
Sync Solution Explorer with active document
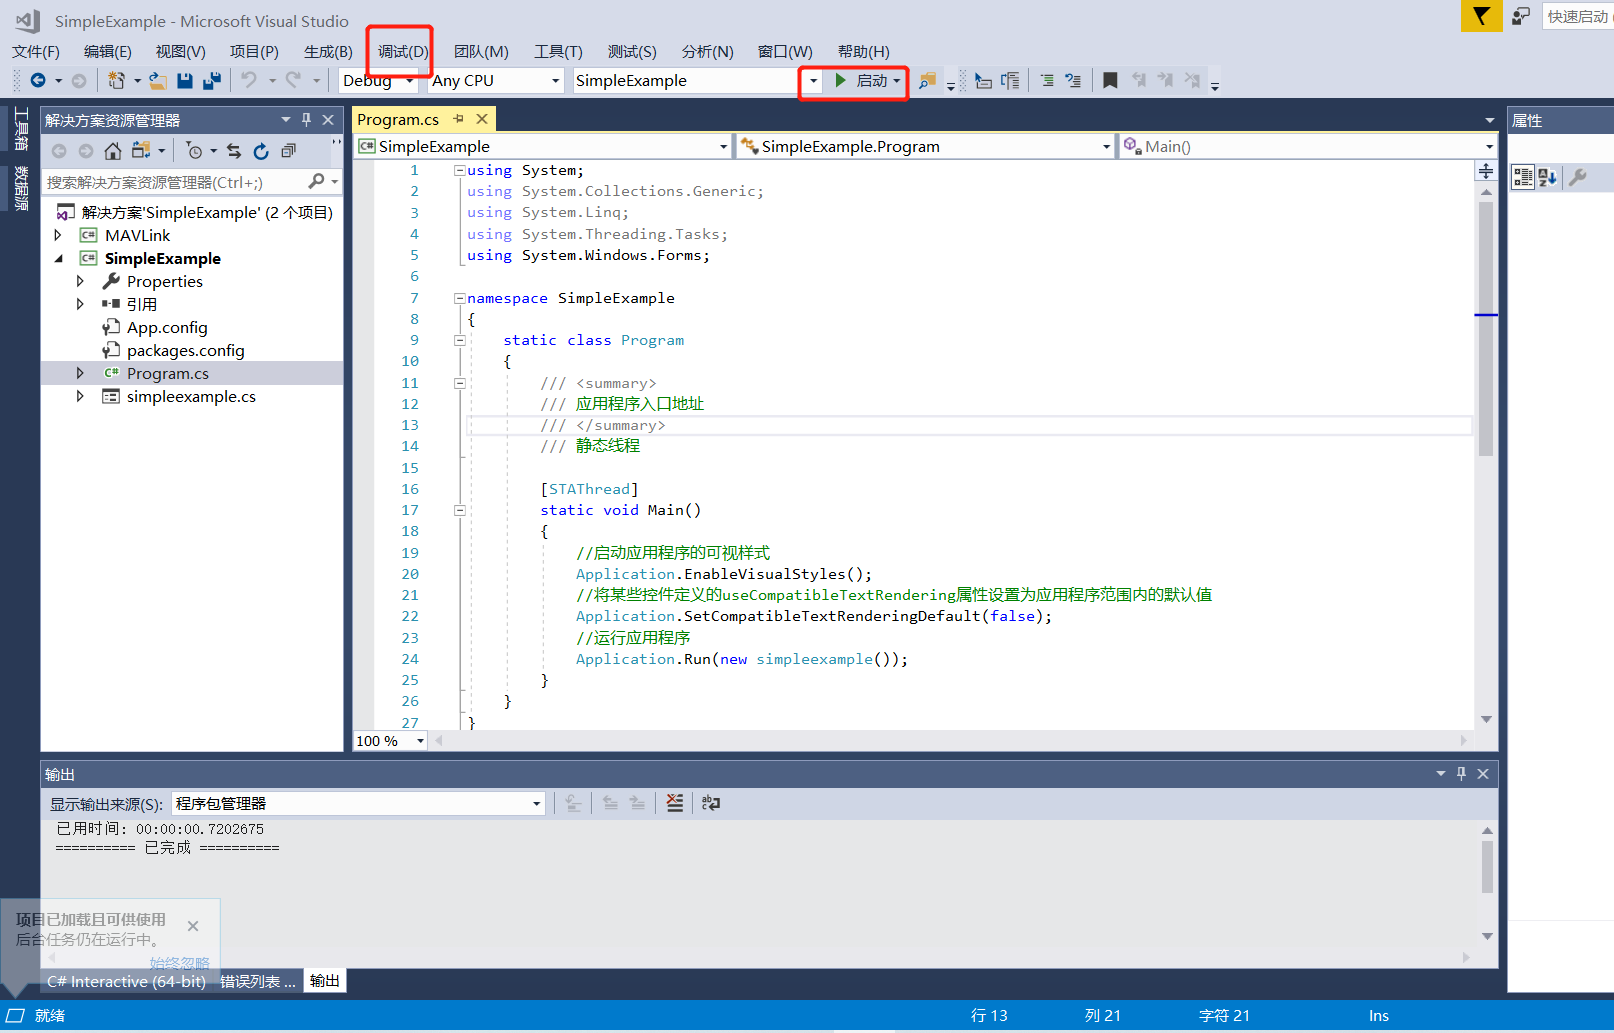[x=232, y=151]
